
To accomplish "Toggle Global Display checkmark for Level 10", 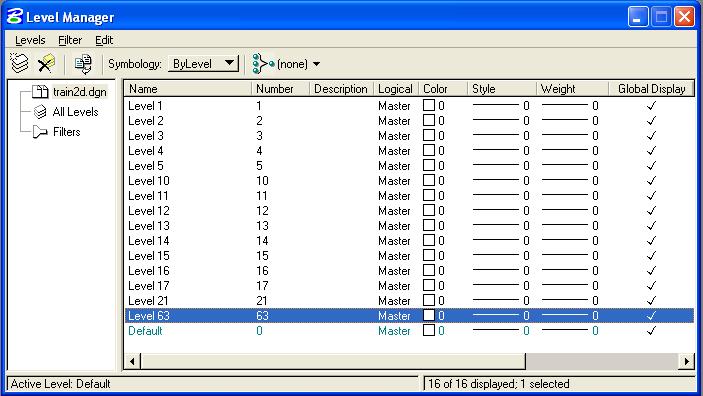I will [x=651, y=181].
